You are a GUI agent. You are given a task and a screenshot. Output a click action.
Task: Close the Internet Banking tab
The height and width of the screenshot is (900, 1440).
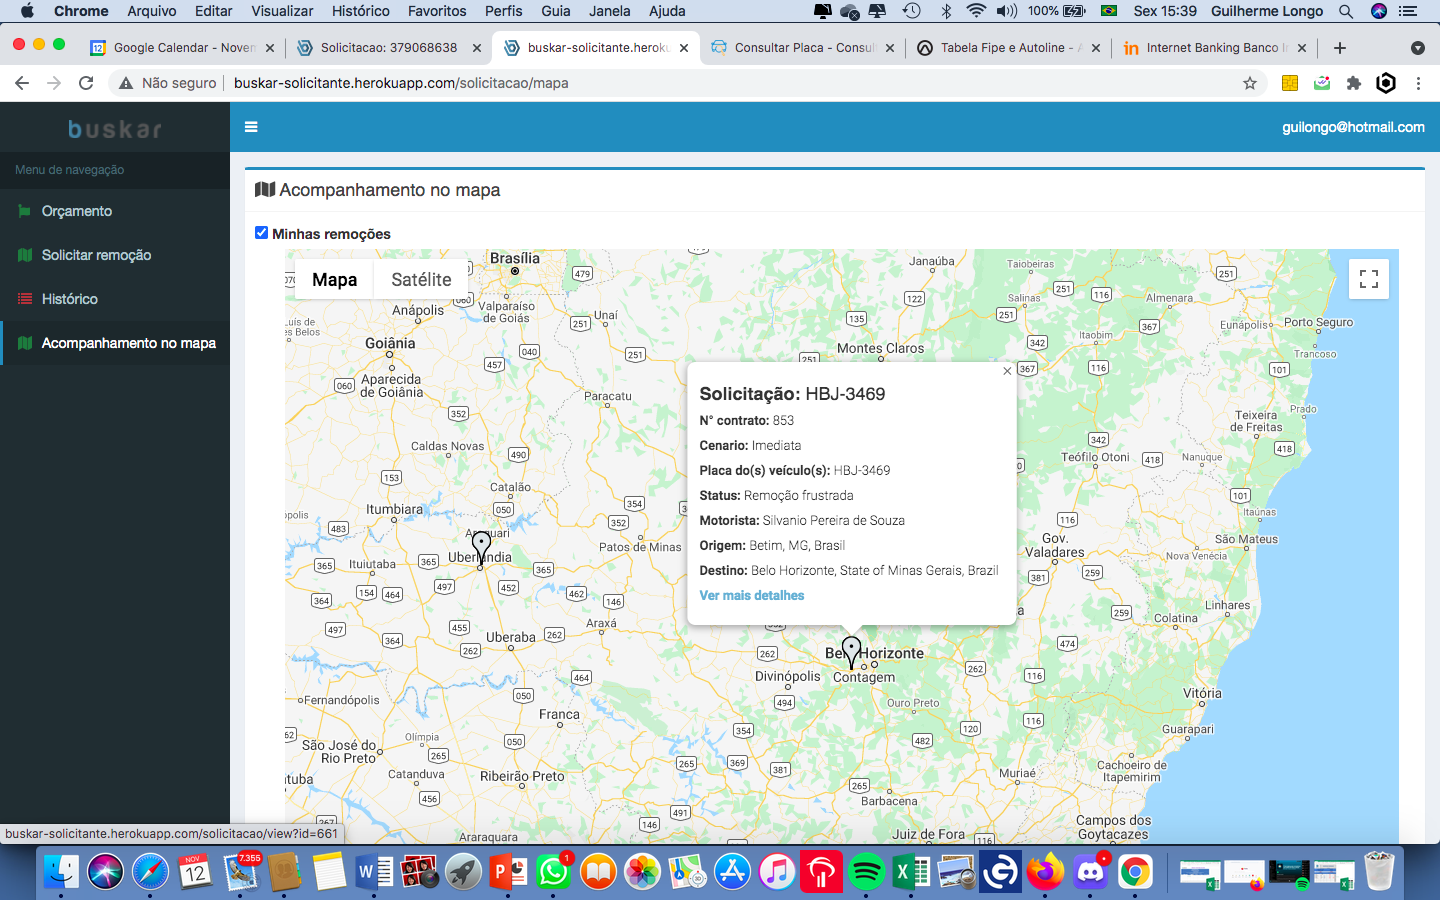(x=1302, y=47)
